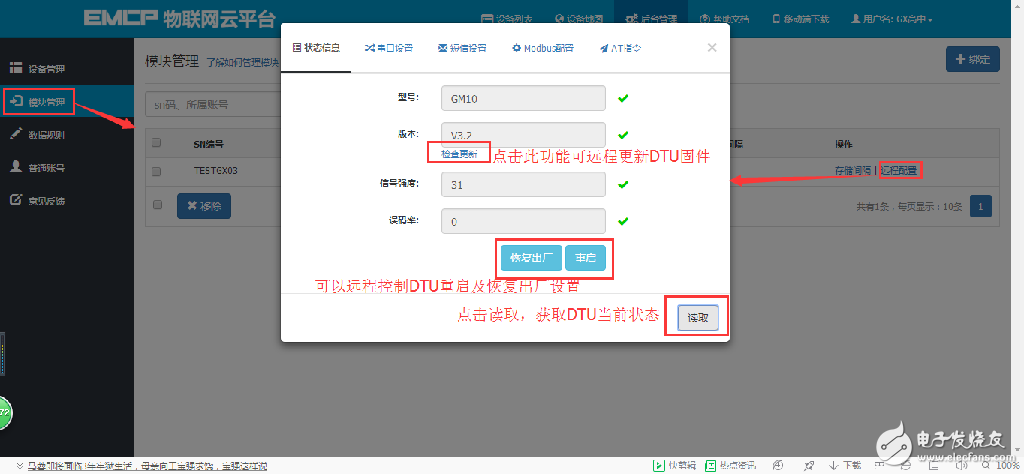1024x474 pixels.
Task: Open 设备列表 in the top navigation
Action: pos(507,19)
